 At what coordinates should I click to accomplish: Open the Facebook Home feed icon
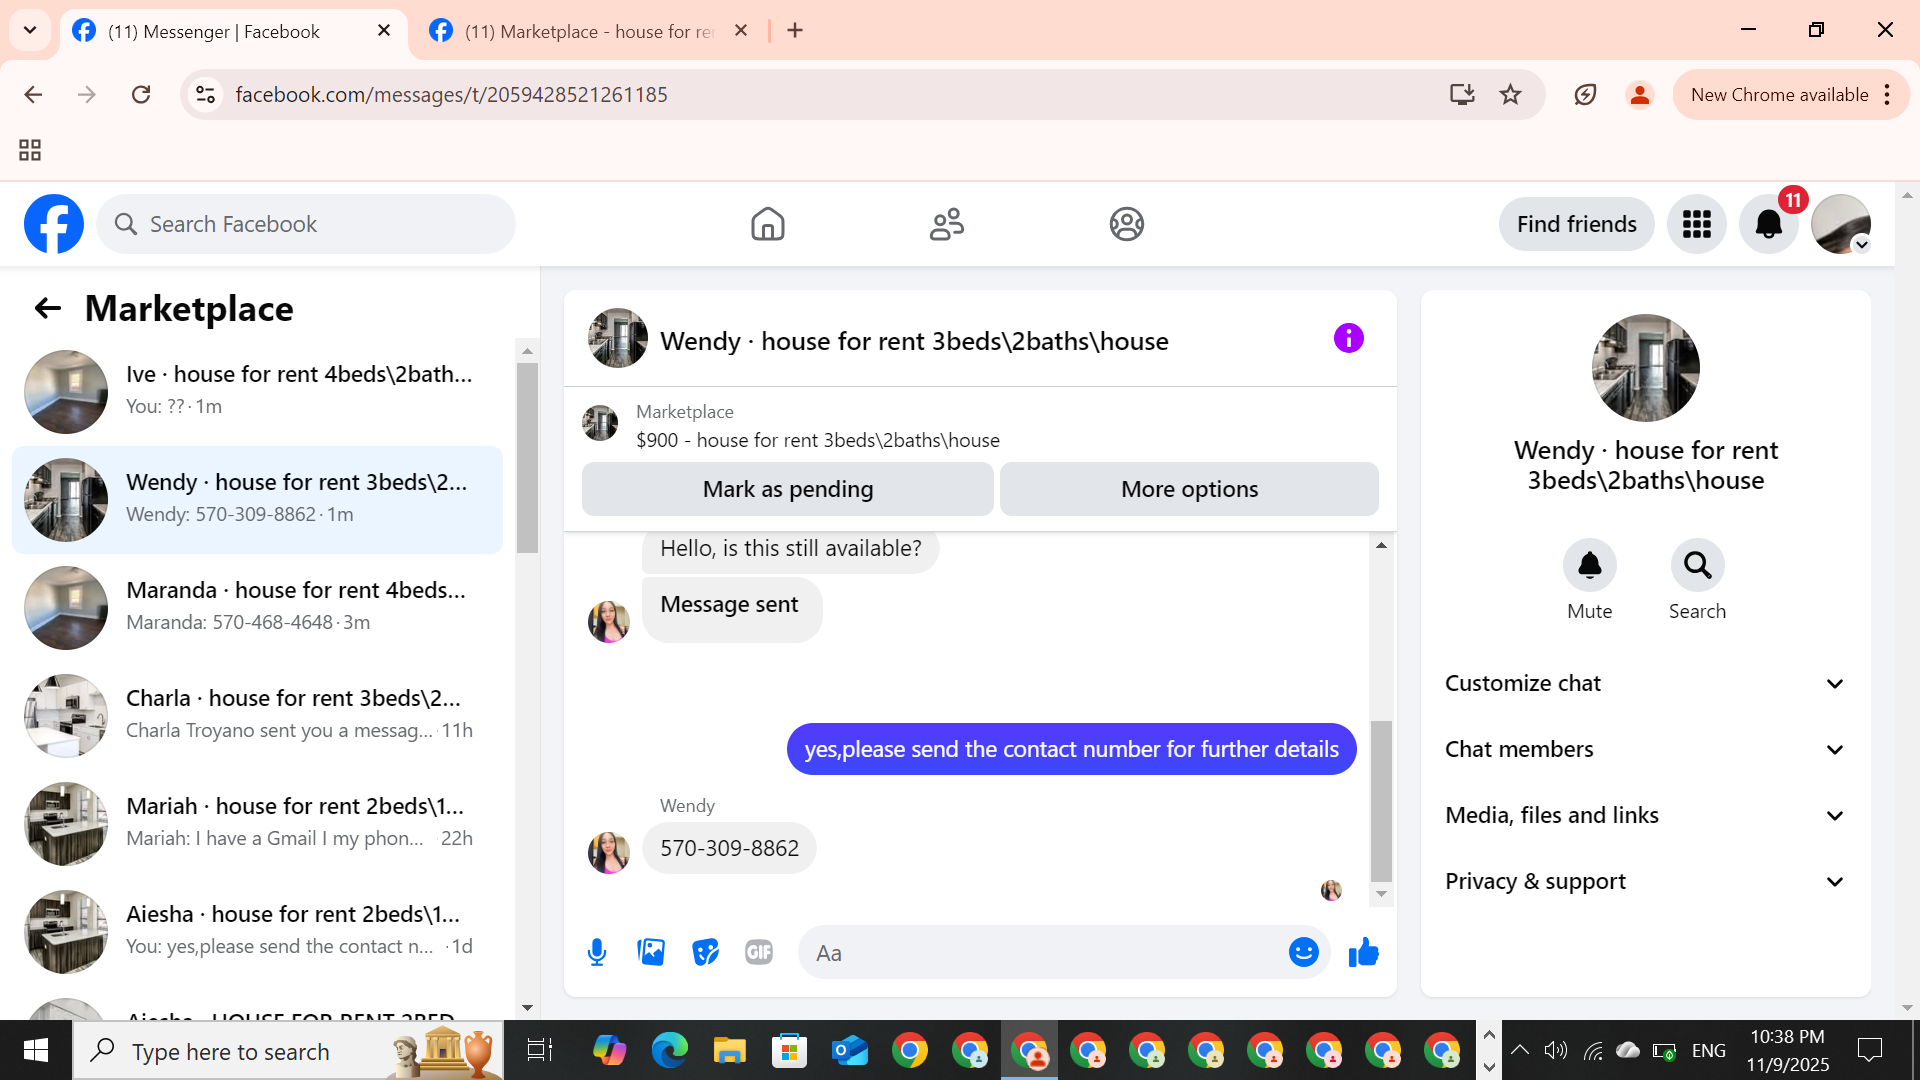[768, 224]
